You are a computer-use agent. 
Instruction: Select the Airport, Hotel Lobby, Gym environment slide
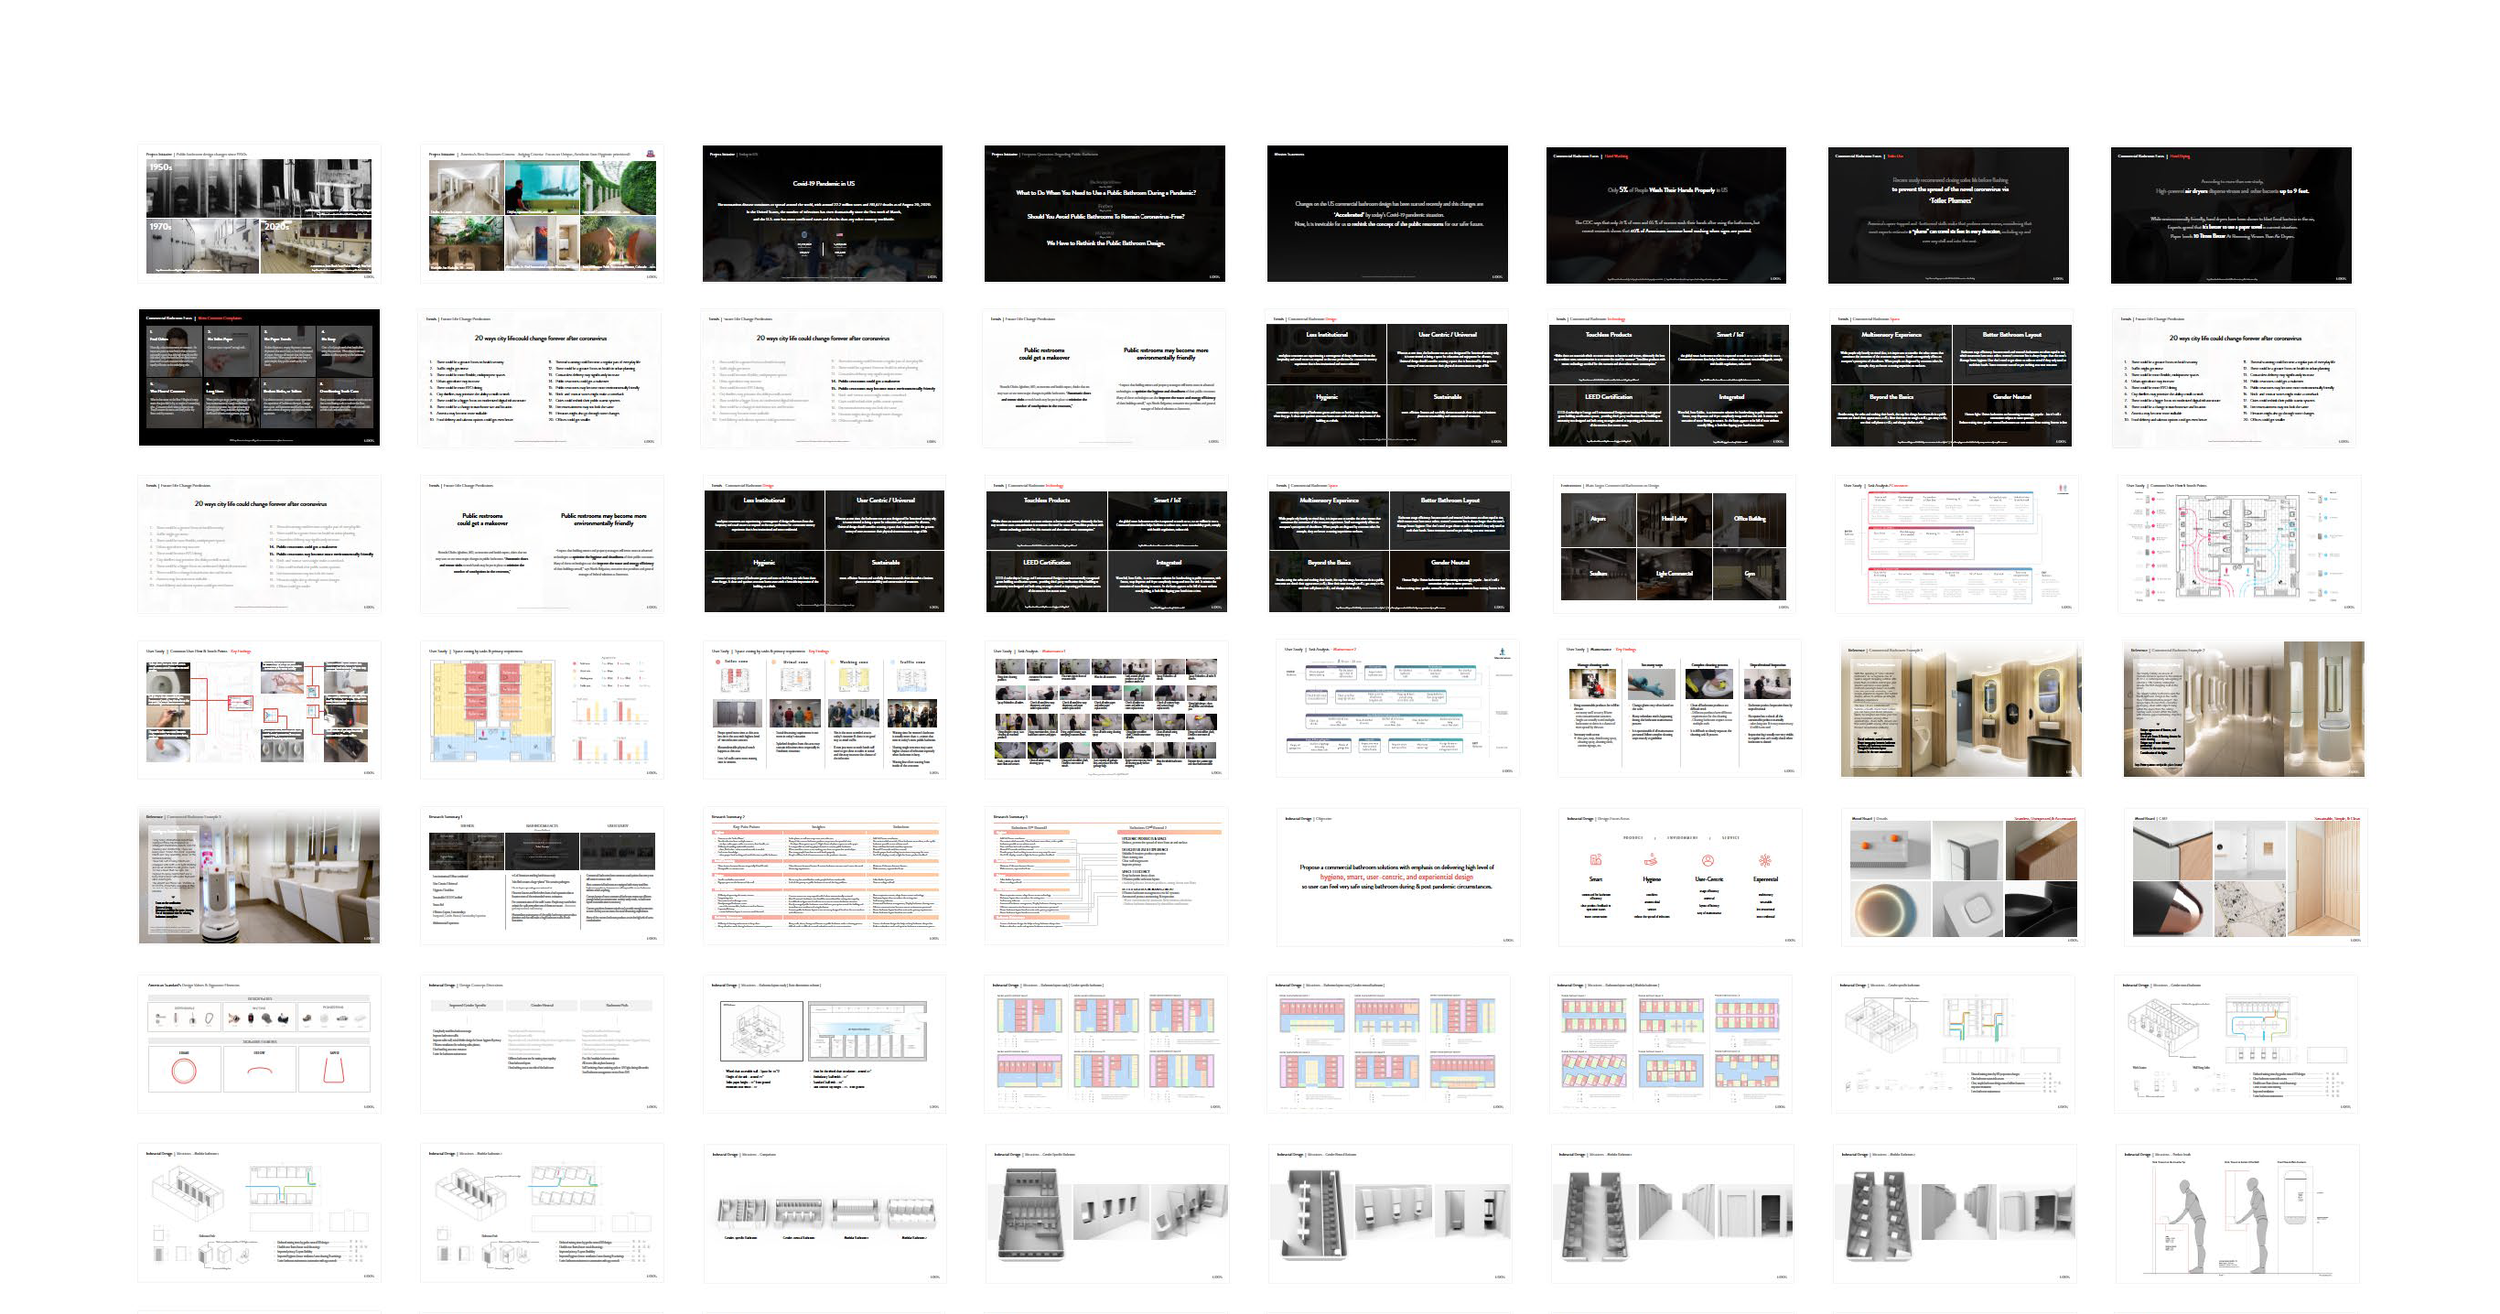point(1674,545)
